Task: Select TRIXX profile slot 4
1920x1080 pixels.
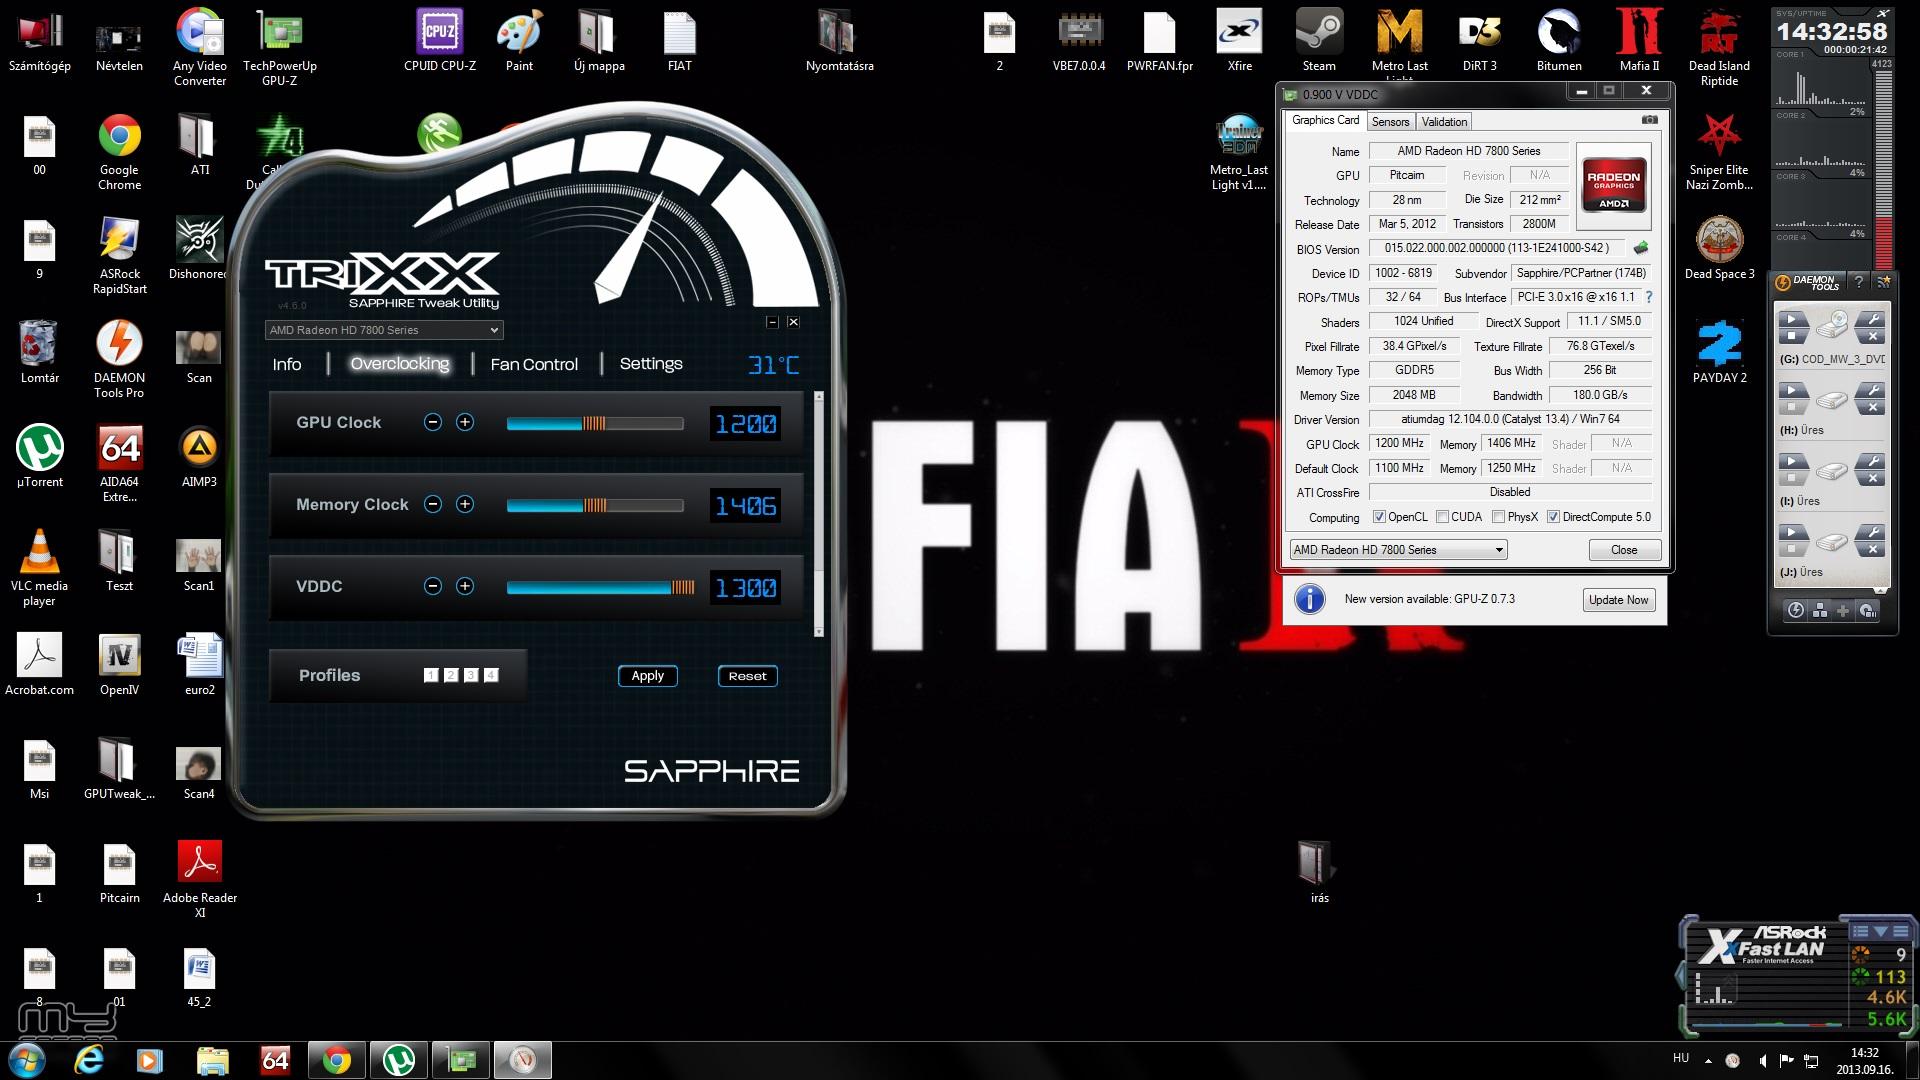Action: [491, 676]
